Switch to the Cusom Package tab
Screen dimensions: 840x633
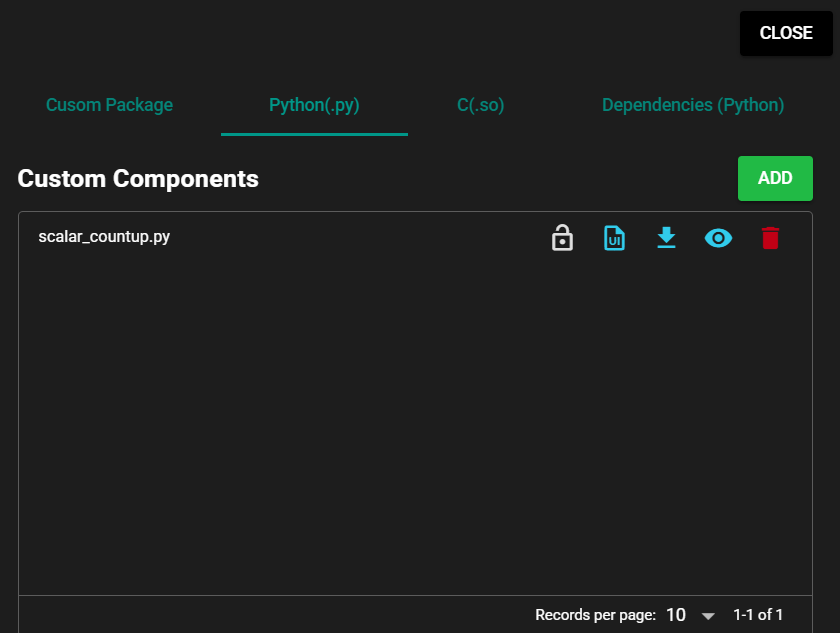click(x=109, y=105)
